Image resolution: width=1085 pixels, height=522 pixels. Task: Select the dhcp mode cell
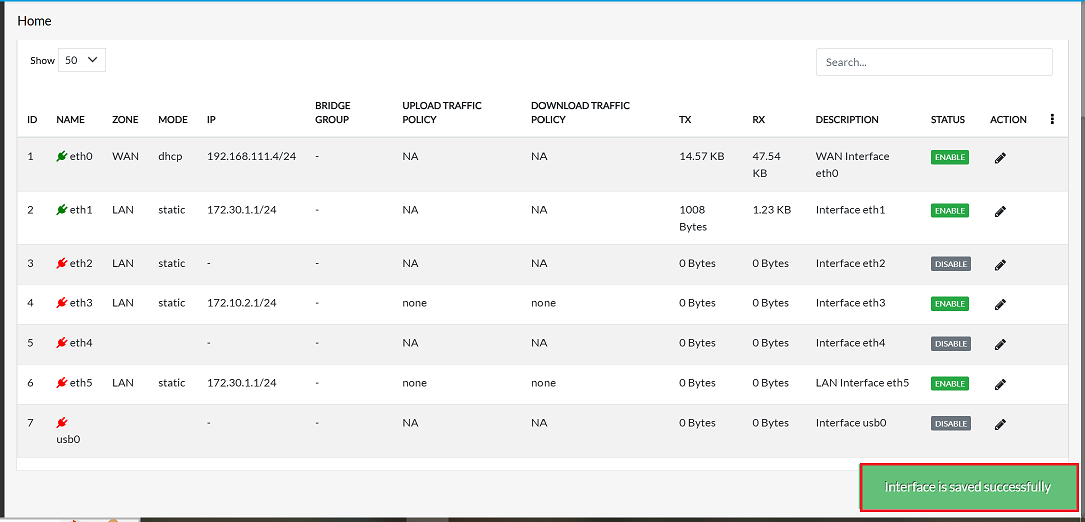click(170, 156)
